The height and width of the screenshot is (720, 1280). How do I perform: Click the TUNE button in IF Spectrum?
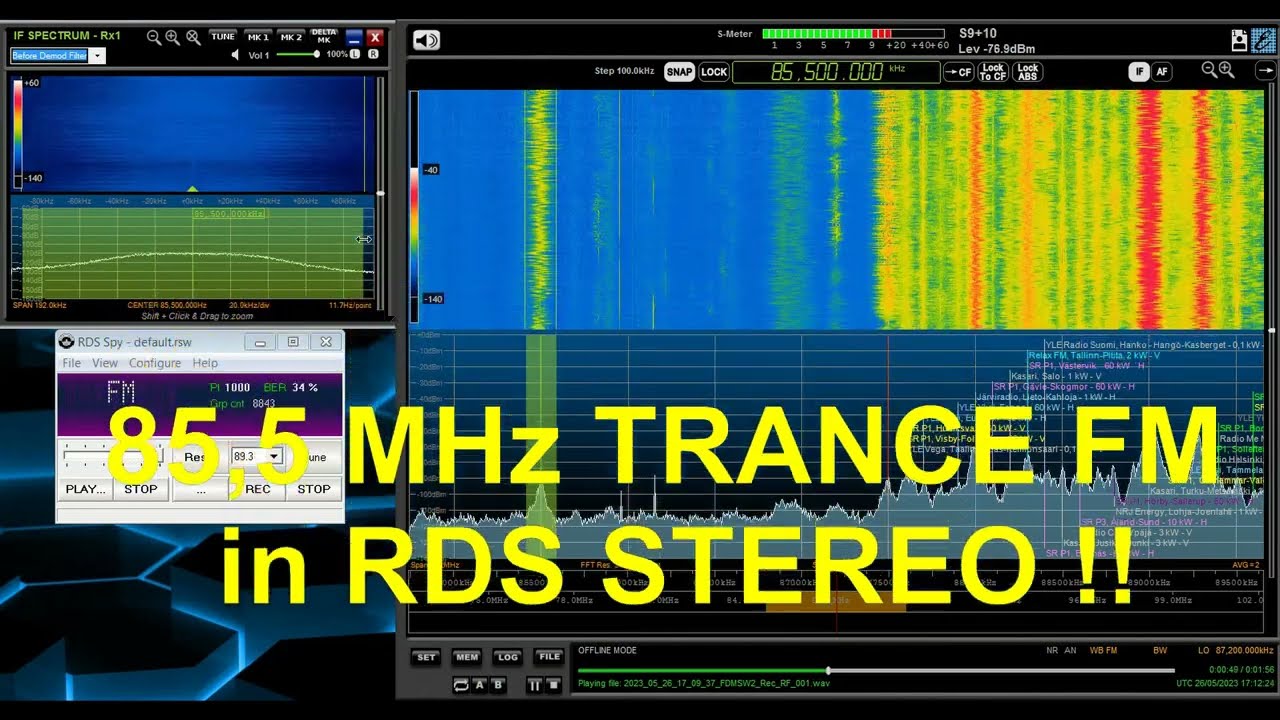pyautogui.click(x=223, y=36)
